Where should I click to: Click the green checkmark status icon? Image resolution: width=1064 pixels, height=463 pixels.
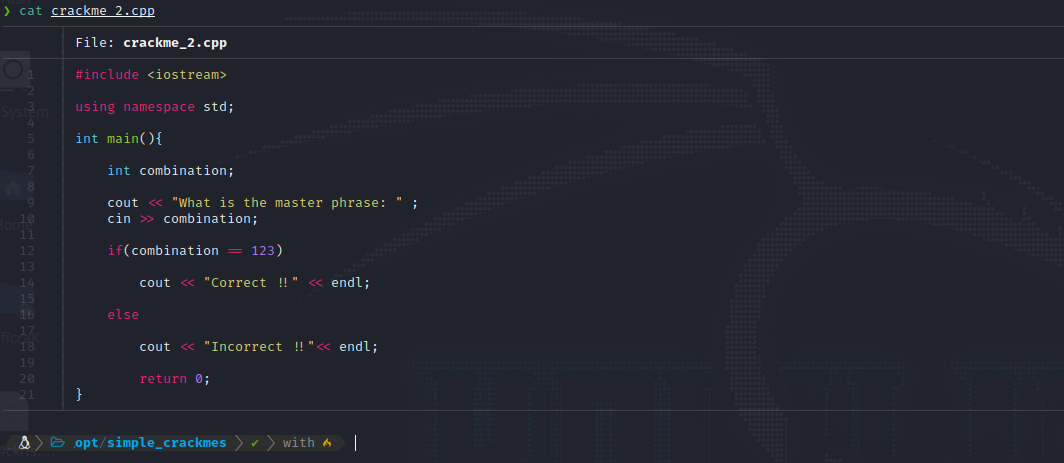pyautogui.click(x=255, y=442)
